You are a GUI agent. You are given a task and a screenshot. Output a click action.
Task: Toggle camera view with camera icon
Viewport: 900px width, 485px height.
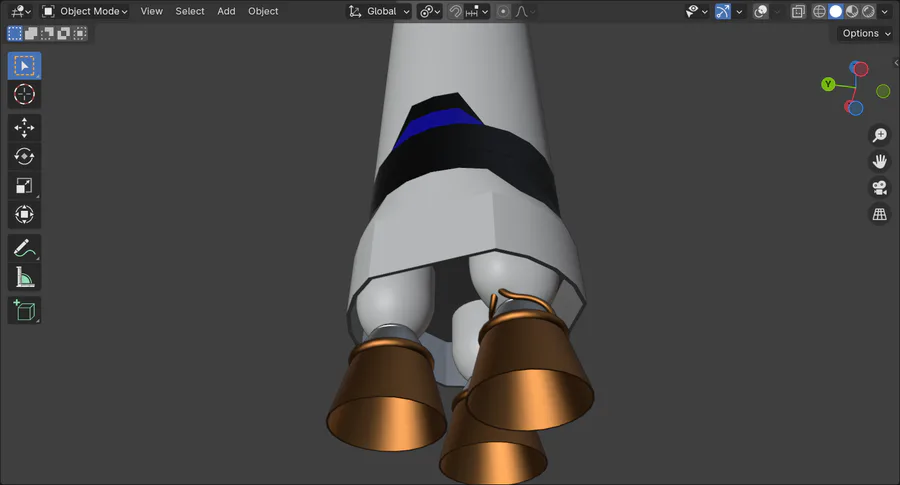[879, 188]
